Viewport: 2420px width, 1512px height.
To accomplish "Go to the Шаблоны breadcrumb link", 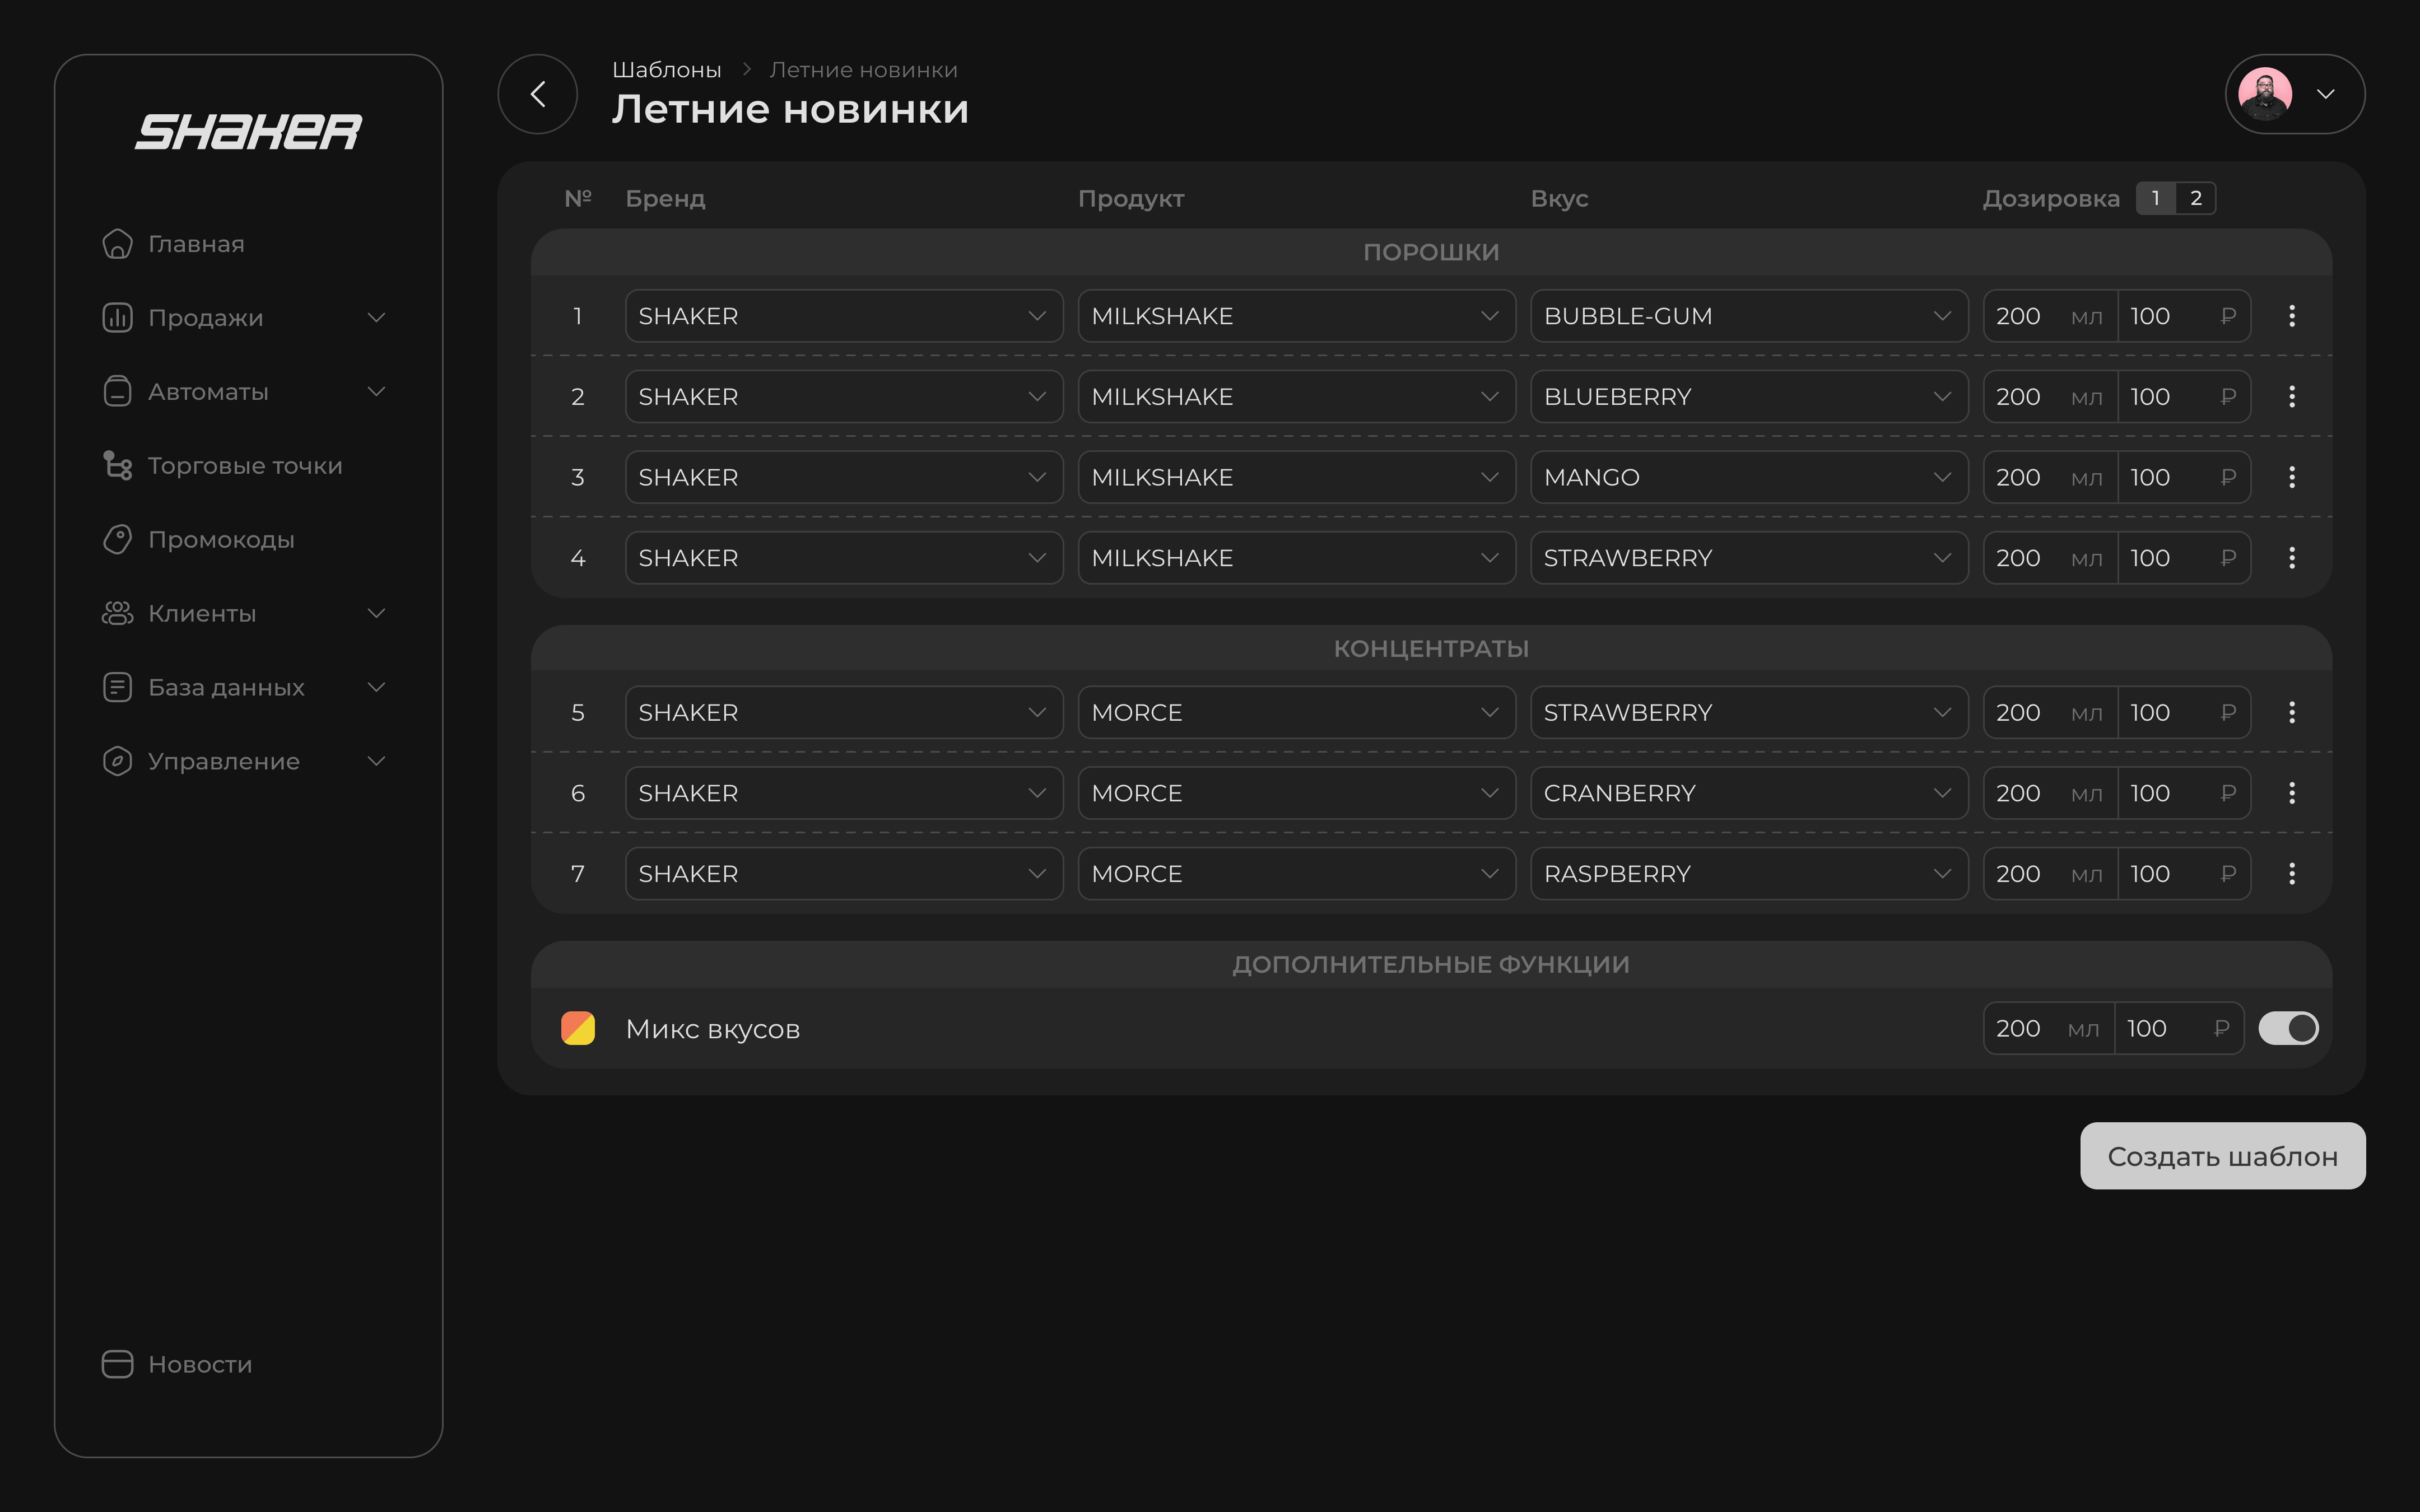I will coord(666,70).
